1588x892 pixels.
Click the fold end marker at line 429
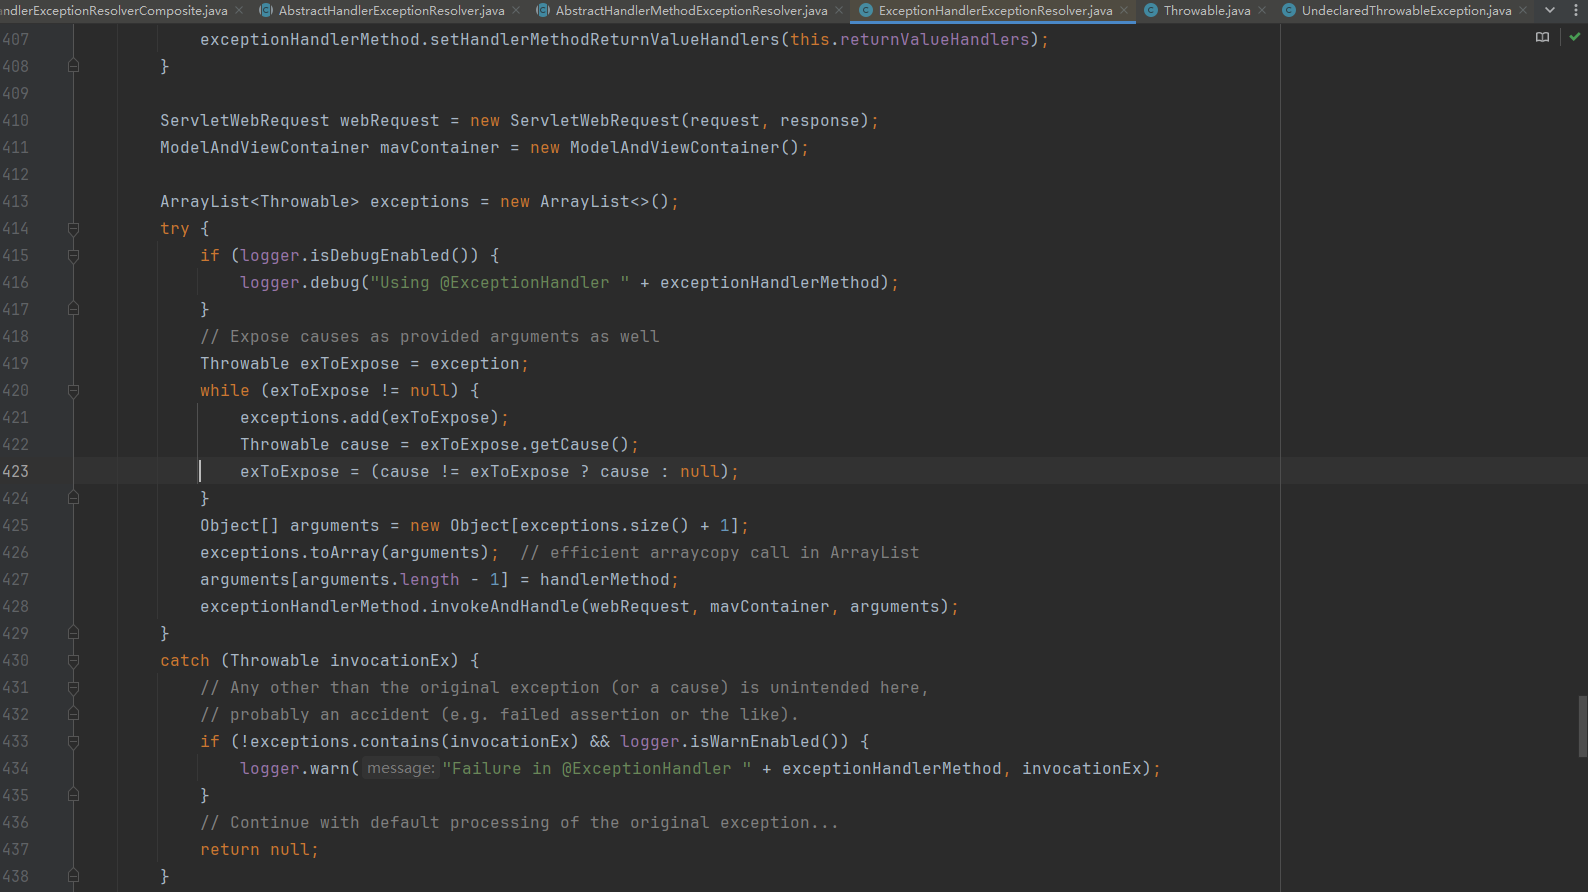[x=73, y=633]
